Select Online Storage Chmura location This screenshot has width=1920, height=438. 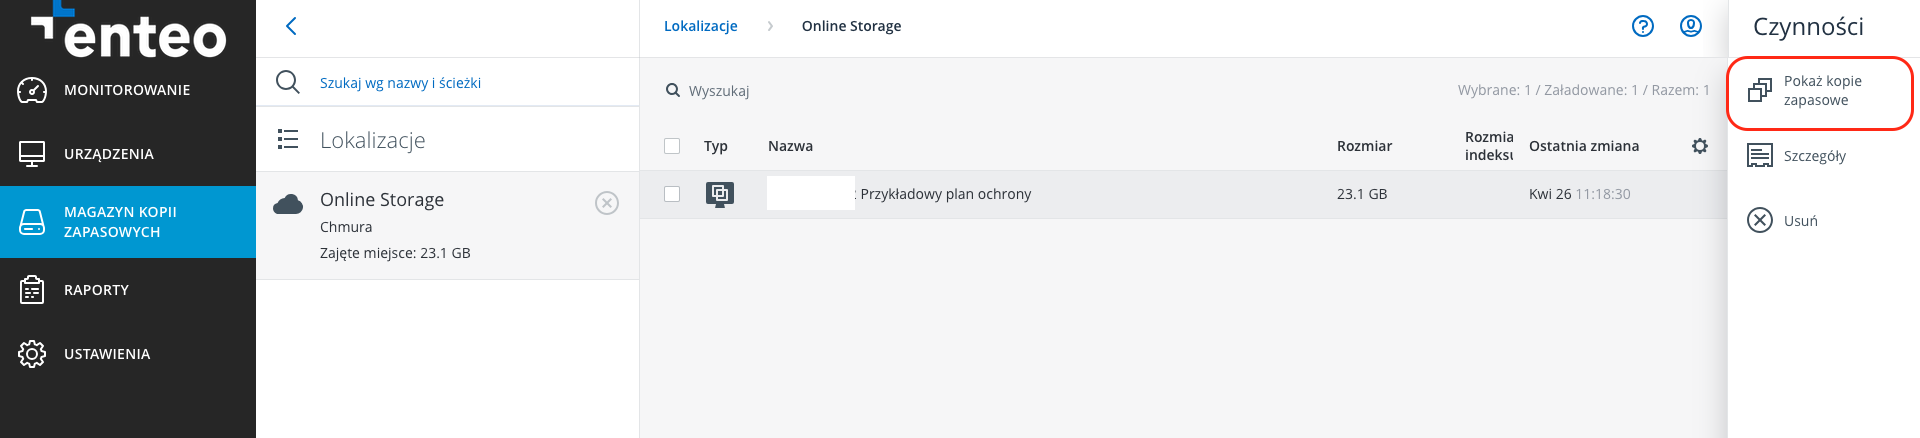(x=448, y=226)
